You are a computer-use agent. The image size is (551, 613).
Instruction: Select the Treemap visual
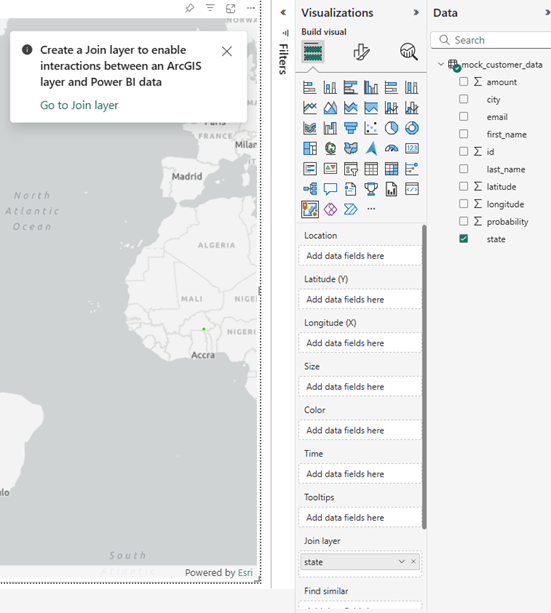click(310, 148)
